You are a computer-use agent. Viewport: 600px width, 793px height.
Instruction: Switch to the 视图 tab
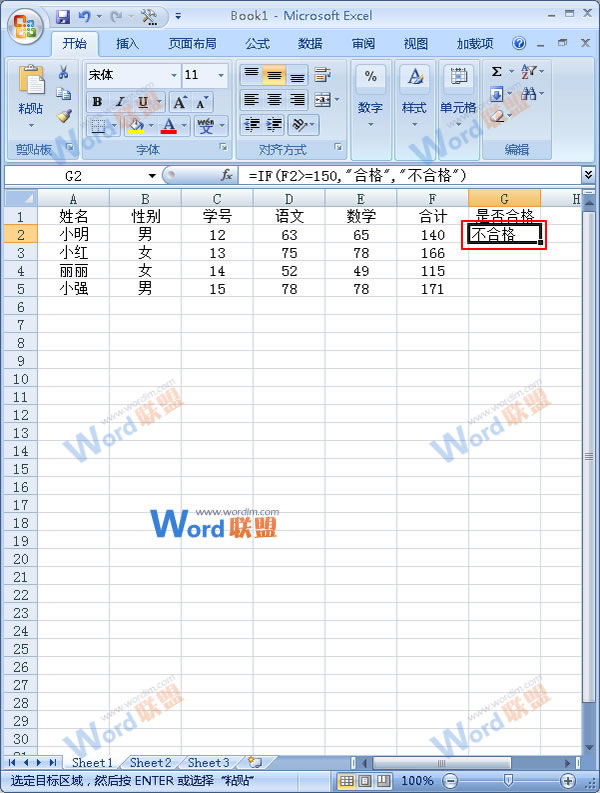pyautogui.click(x=416, y=44)
